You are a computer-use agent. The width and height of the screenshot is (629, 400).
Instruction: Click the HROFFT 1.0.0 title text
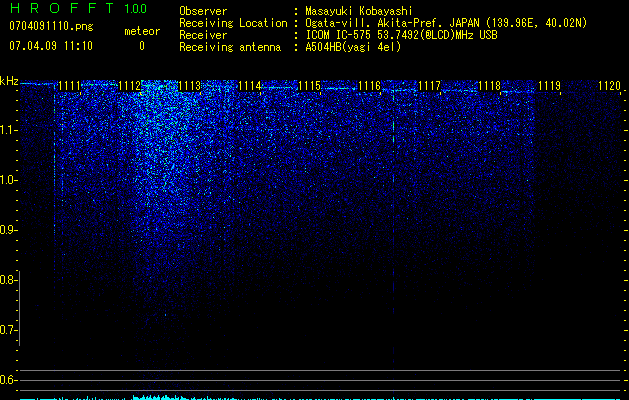point(78,8)
